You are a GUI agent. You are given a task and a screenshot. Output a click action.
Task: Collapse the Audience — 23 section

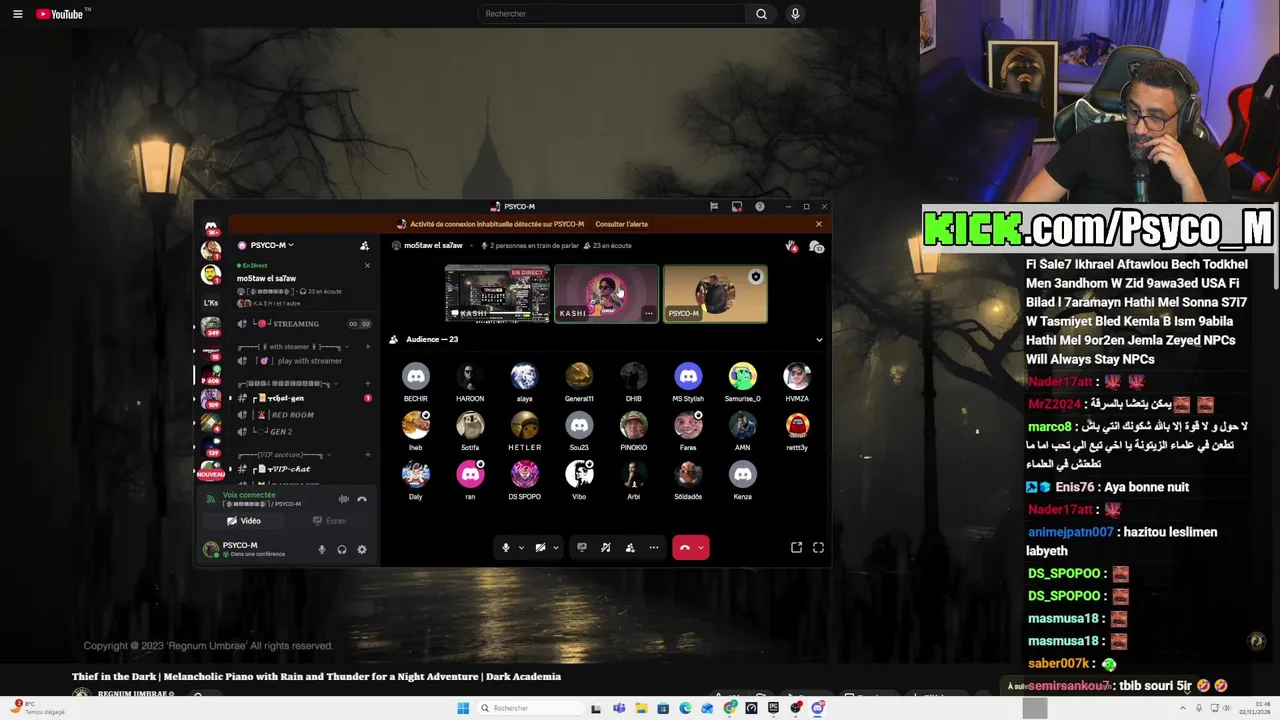tap(819, 340)
